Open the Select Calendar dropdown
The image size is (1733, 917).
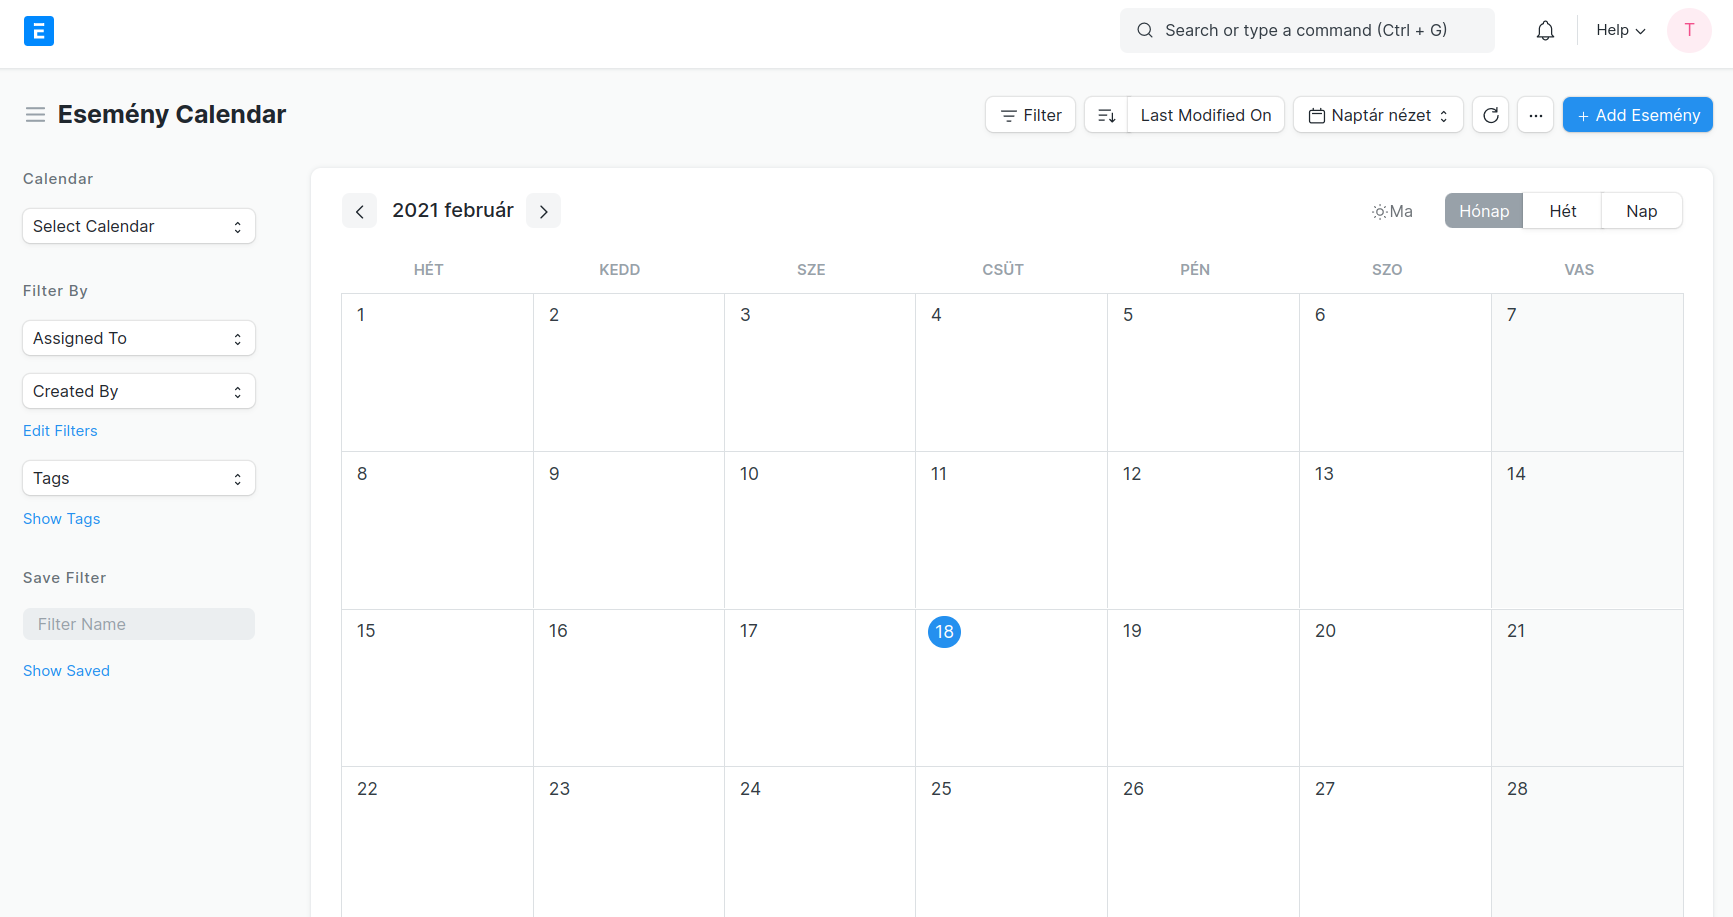pos(138,226)
